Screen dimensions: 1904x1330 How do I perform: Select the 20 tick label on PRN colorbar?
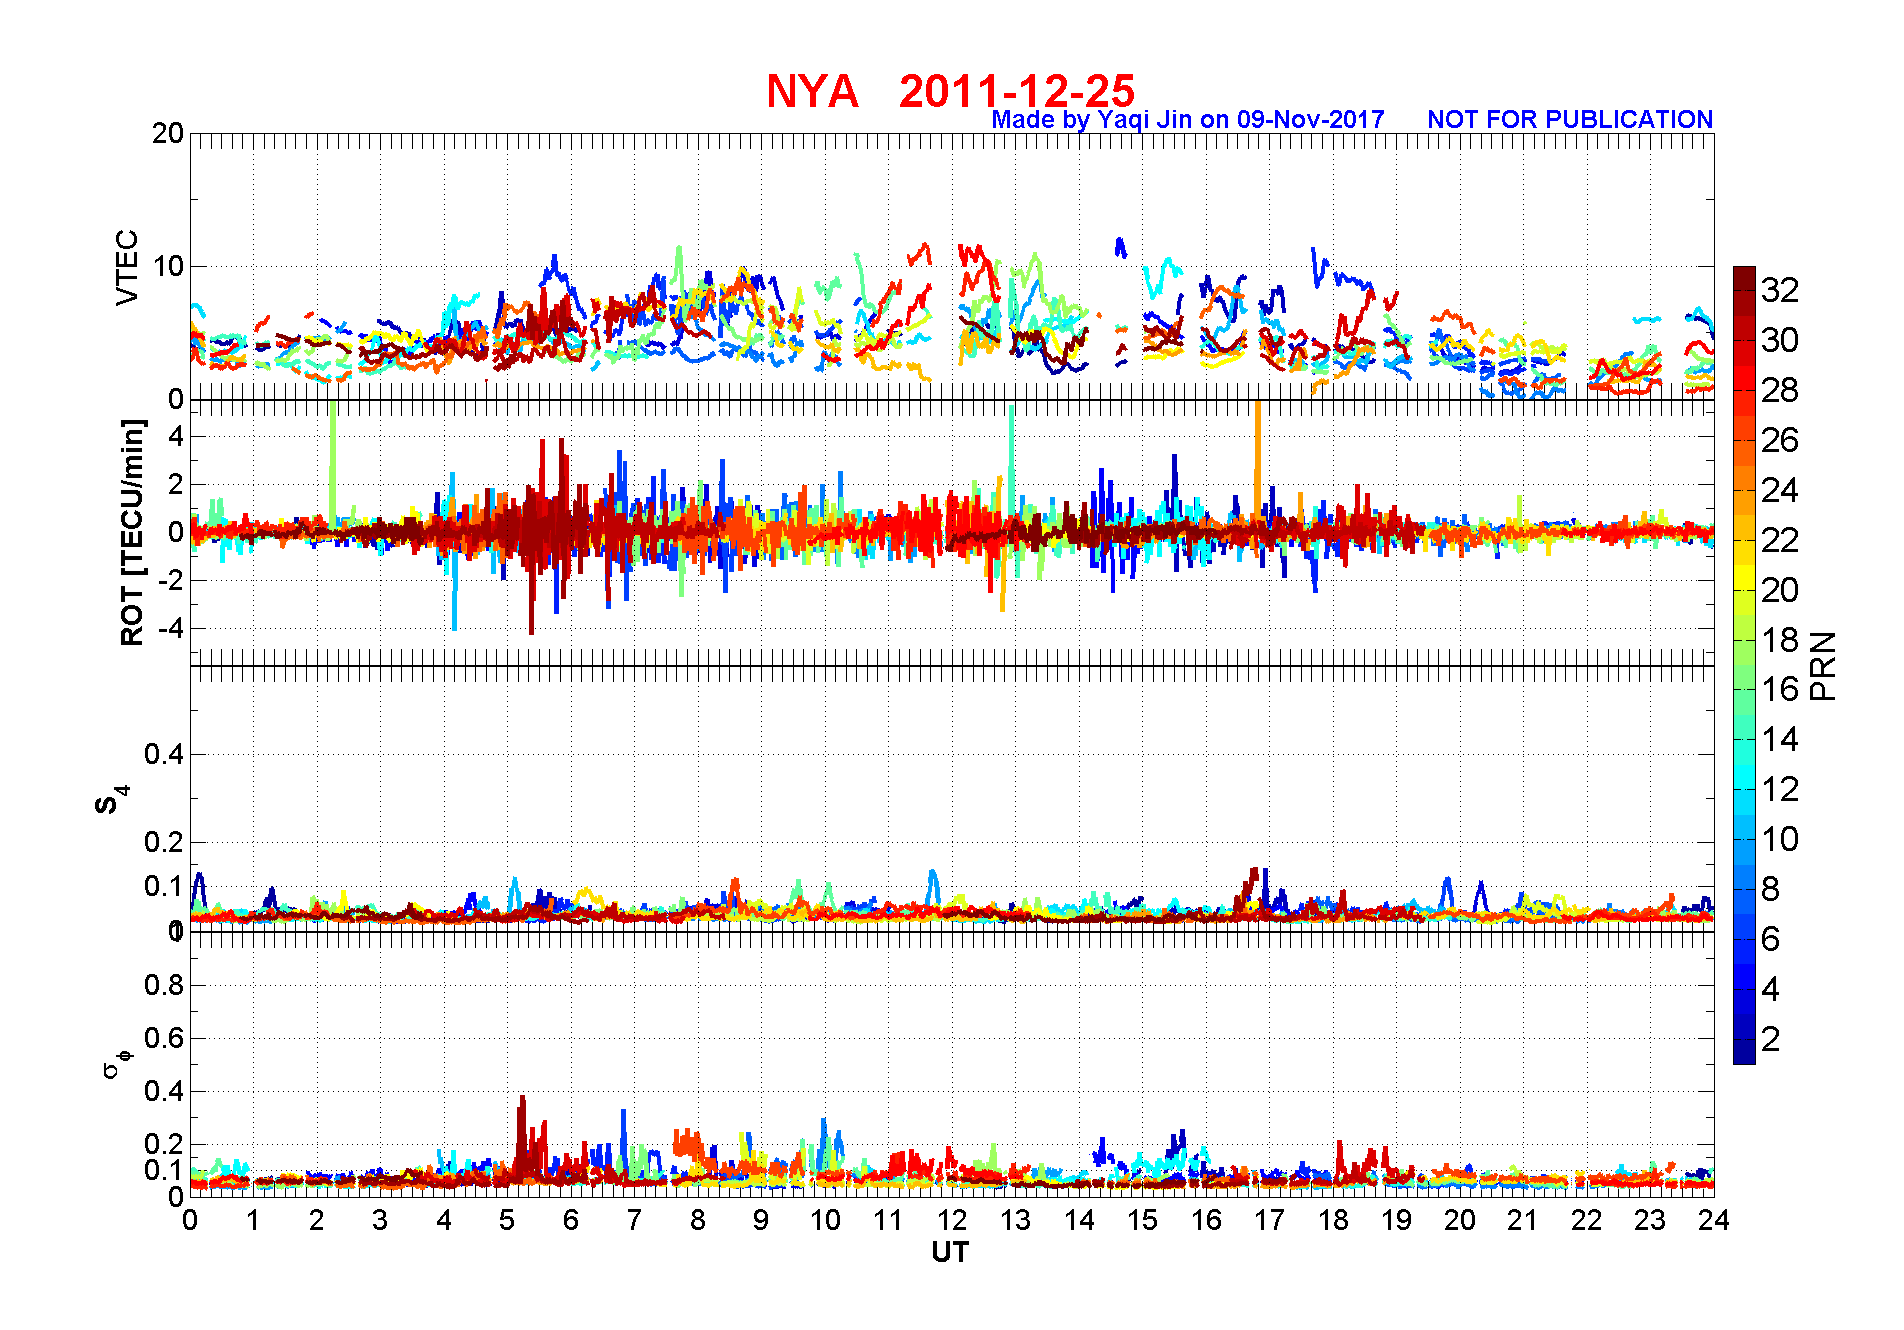pyautogui.click(x=1780, y=590)
